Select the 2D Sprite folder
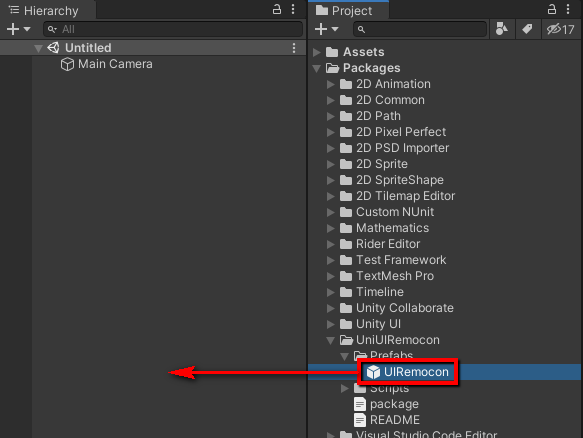This screenshot has height=438, width=583. click(382, 164)
